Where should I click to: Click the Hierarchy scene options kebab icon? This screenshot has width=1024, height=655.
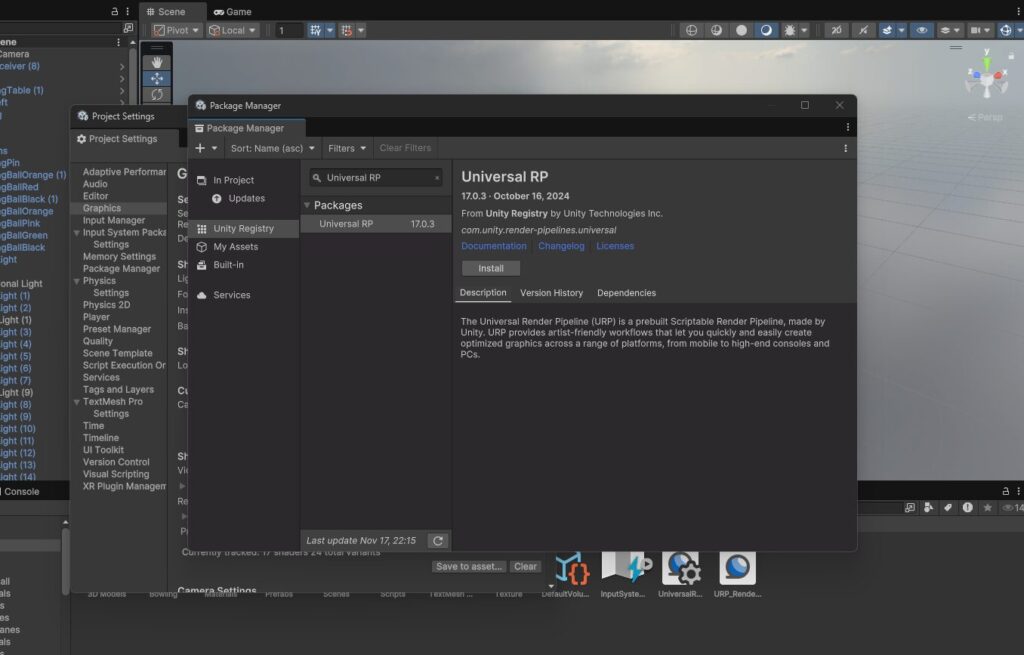118,42
